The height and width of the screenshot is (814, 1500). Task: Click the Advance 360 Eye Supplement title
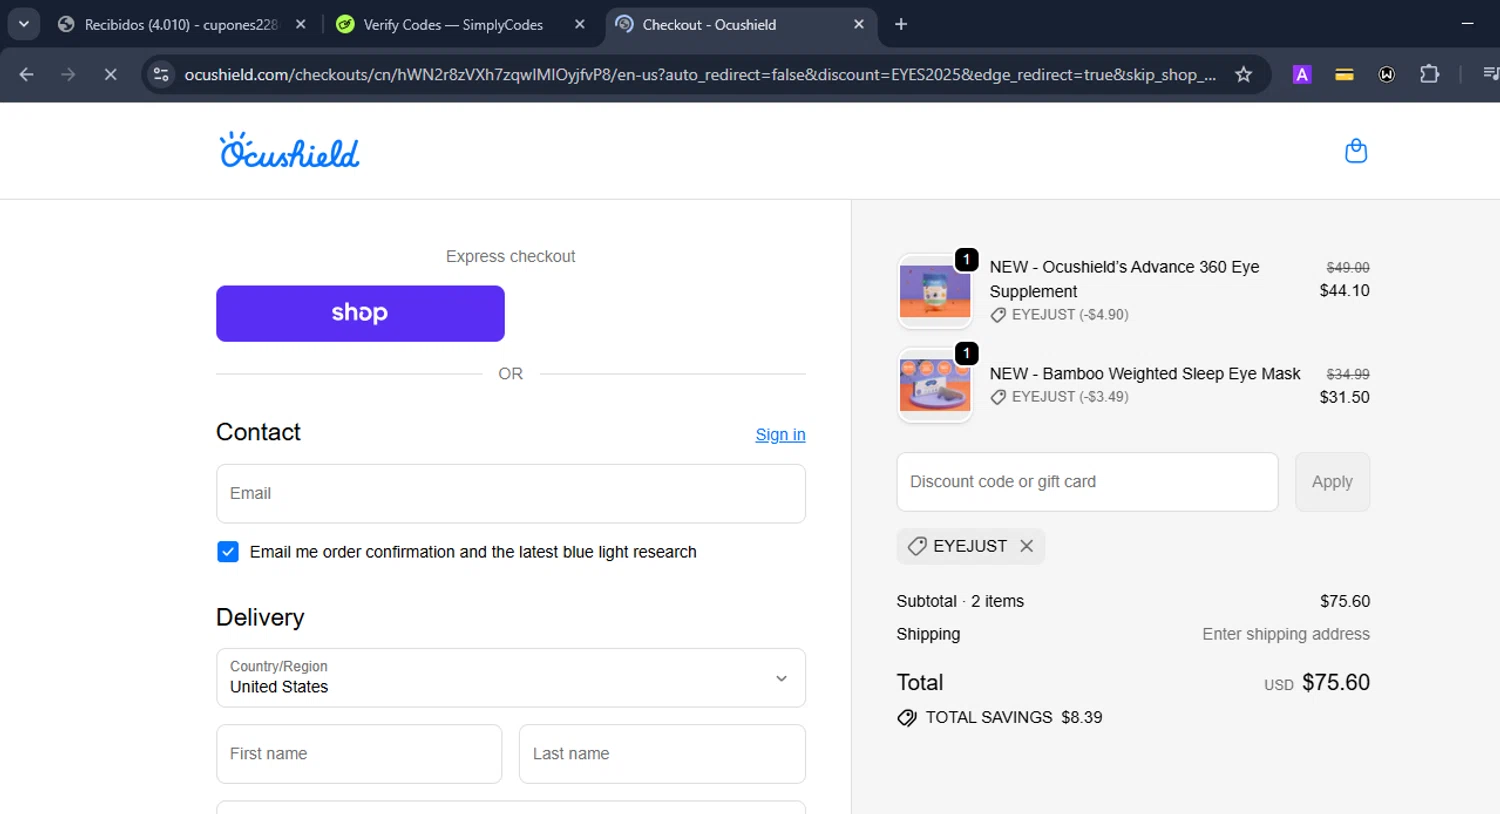1124,279
